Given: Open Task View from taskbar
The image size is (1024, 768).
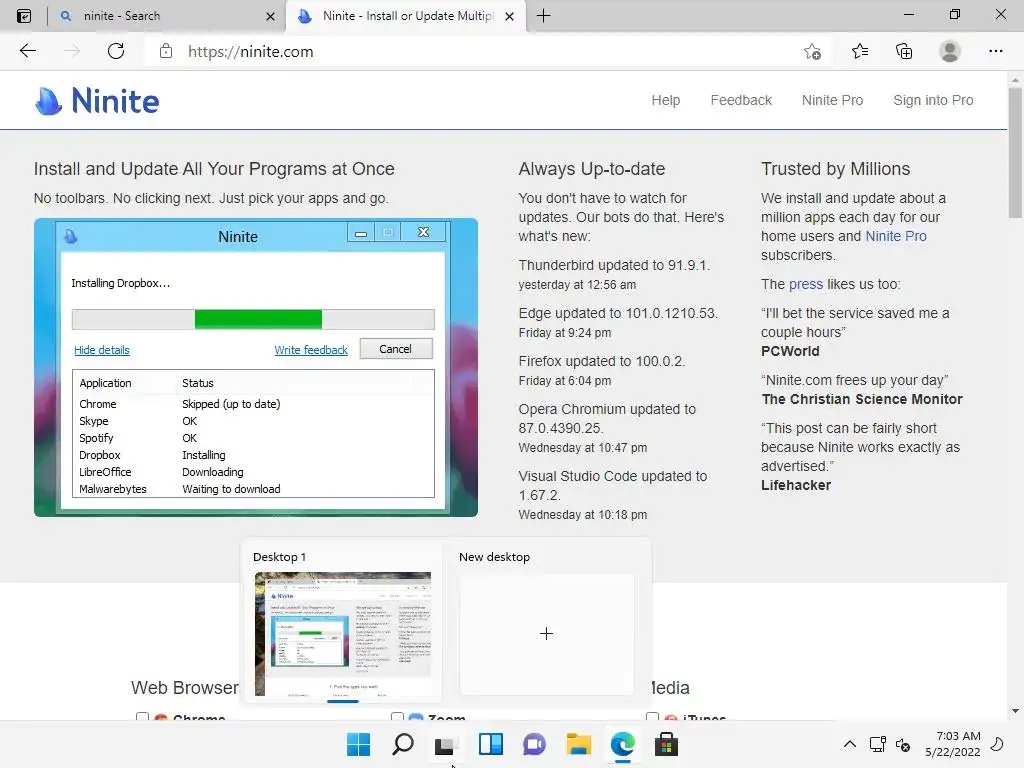Looking at the screenshot, I should pyautogui.click(x=446, y=744).
